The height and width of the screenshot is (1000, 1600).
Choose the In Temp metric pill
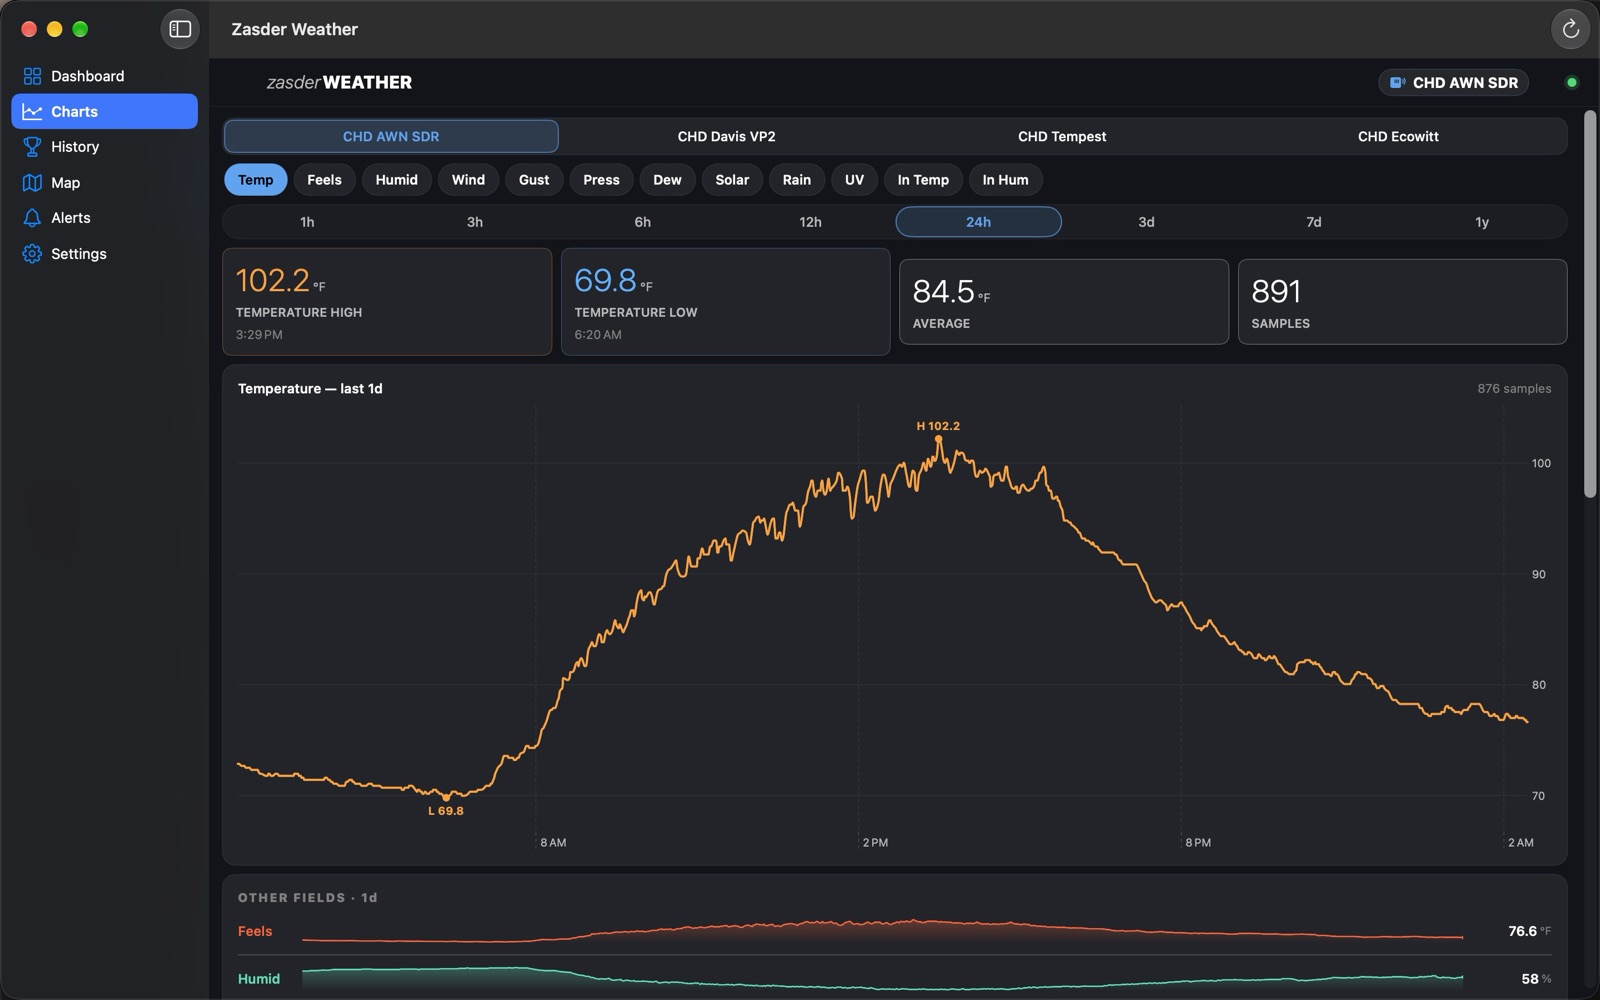923,180
